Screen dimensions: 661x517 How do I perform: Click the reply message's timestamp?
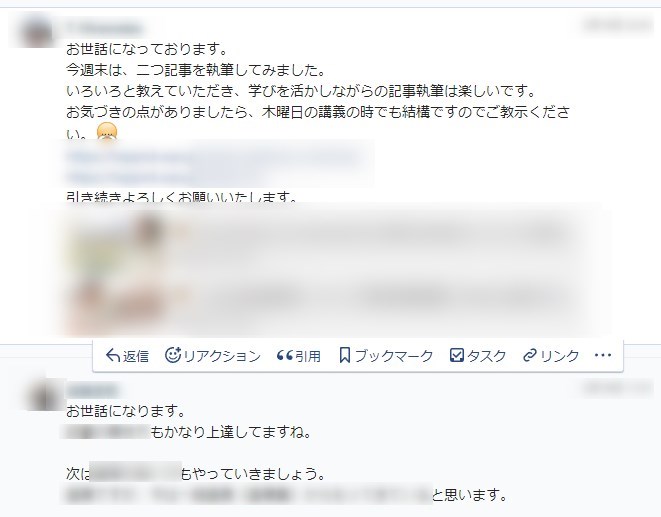click(618, 388)
